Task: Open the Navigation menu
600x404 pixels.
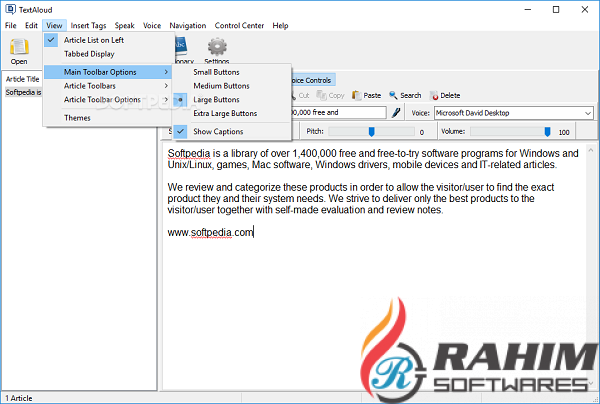Action: [x=188, y=26]
